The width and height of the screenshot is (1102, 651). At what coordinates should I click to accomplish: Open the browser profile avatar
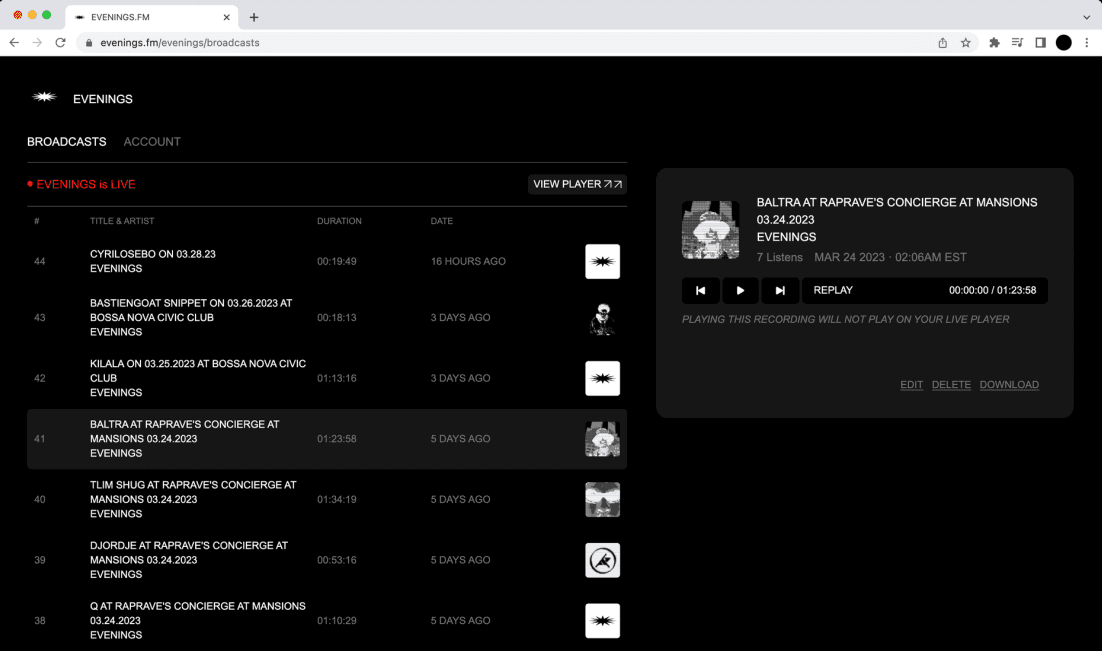[1064, 43]
